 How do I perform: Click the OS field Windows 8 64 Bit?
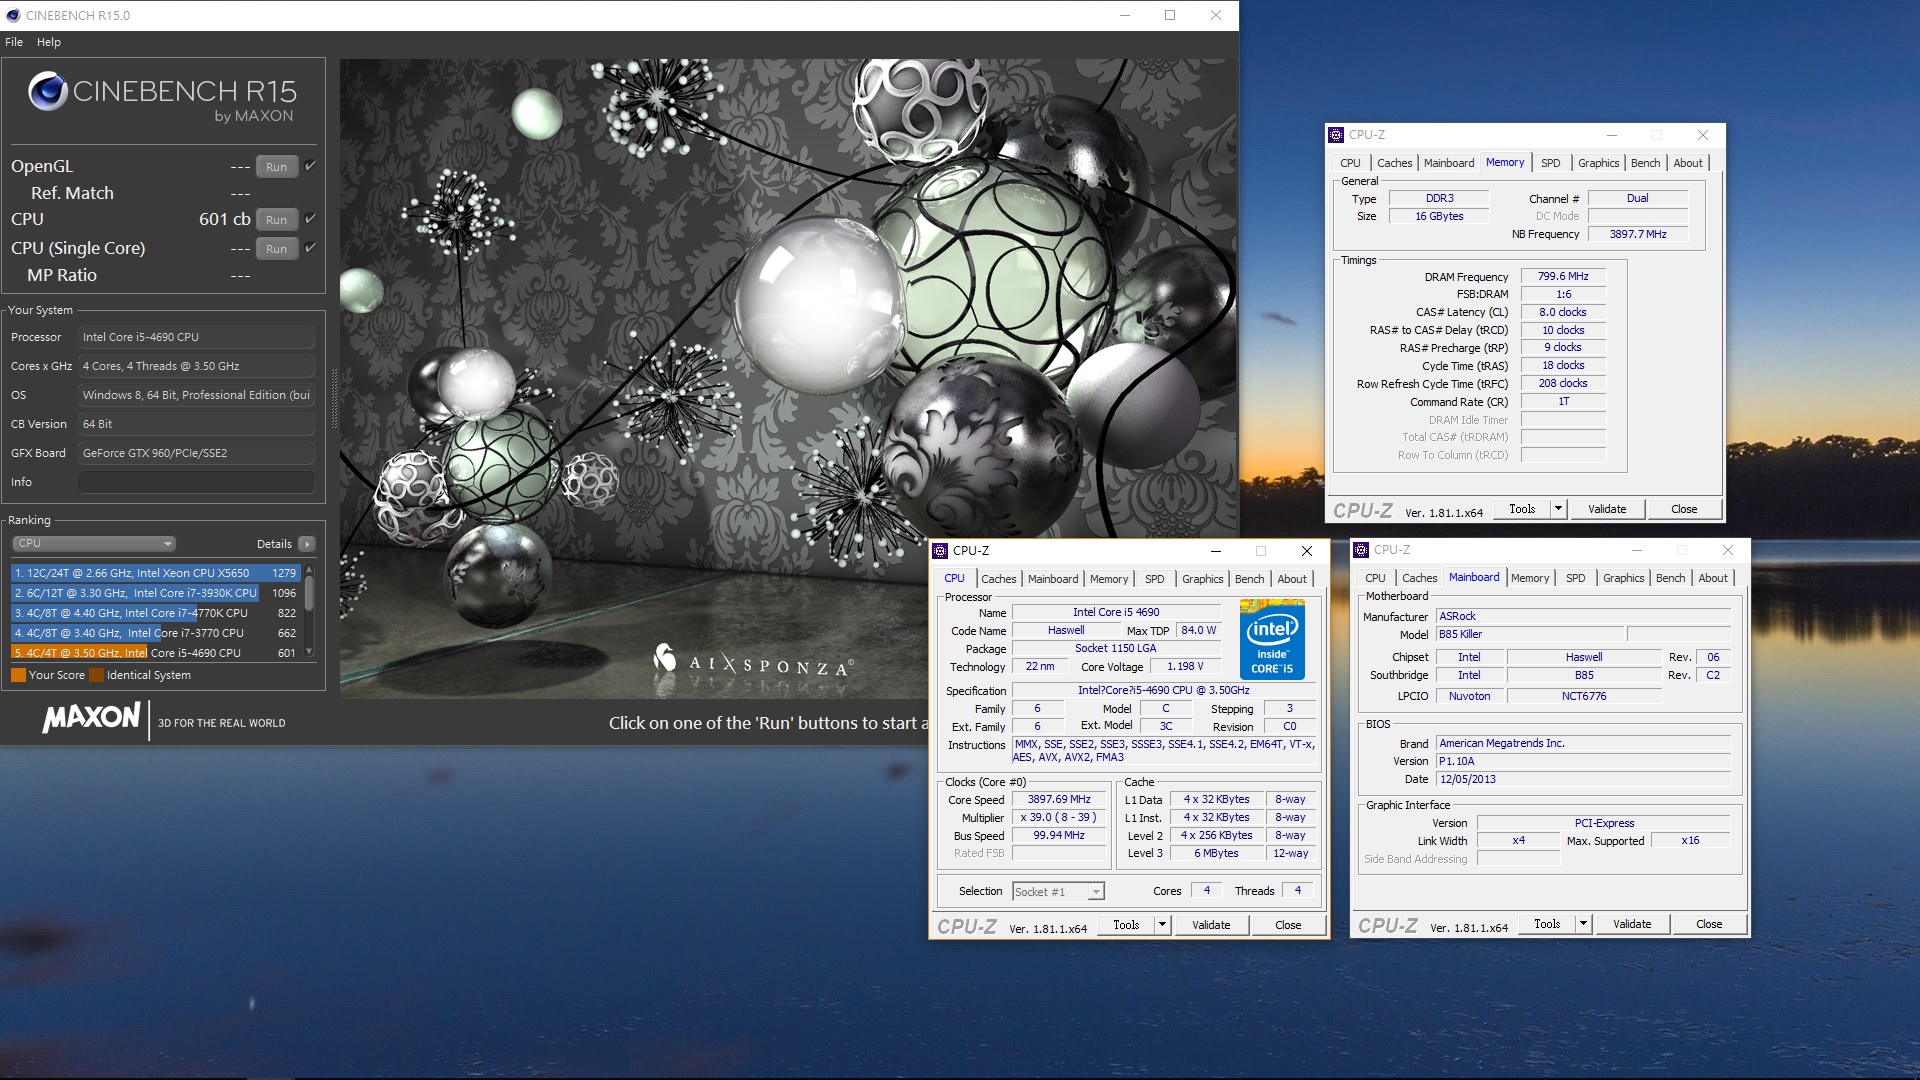tap(197, 395)
